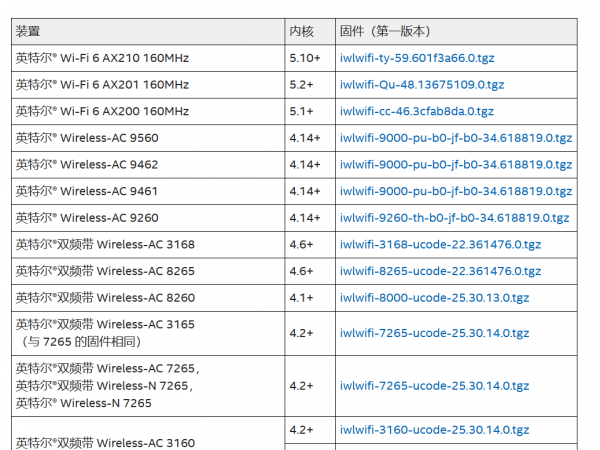Click the 5.10+ kernel version cell
600x450 pixels.
tap(305, 59)
